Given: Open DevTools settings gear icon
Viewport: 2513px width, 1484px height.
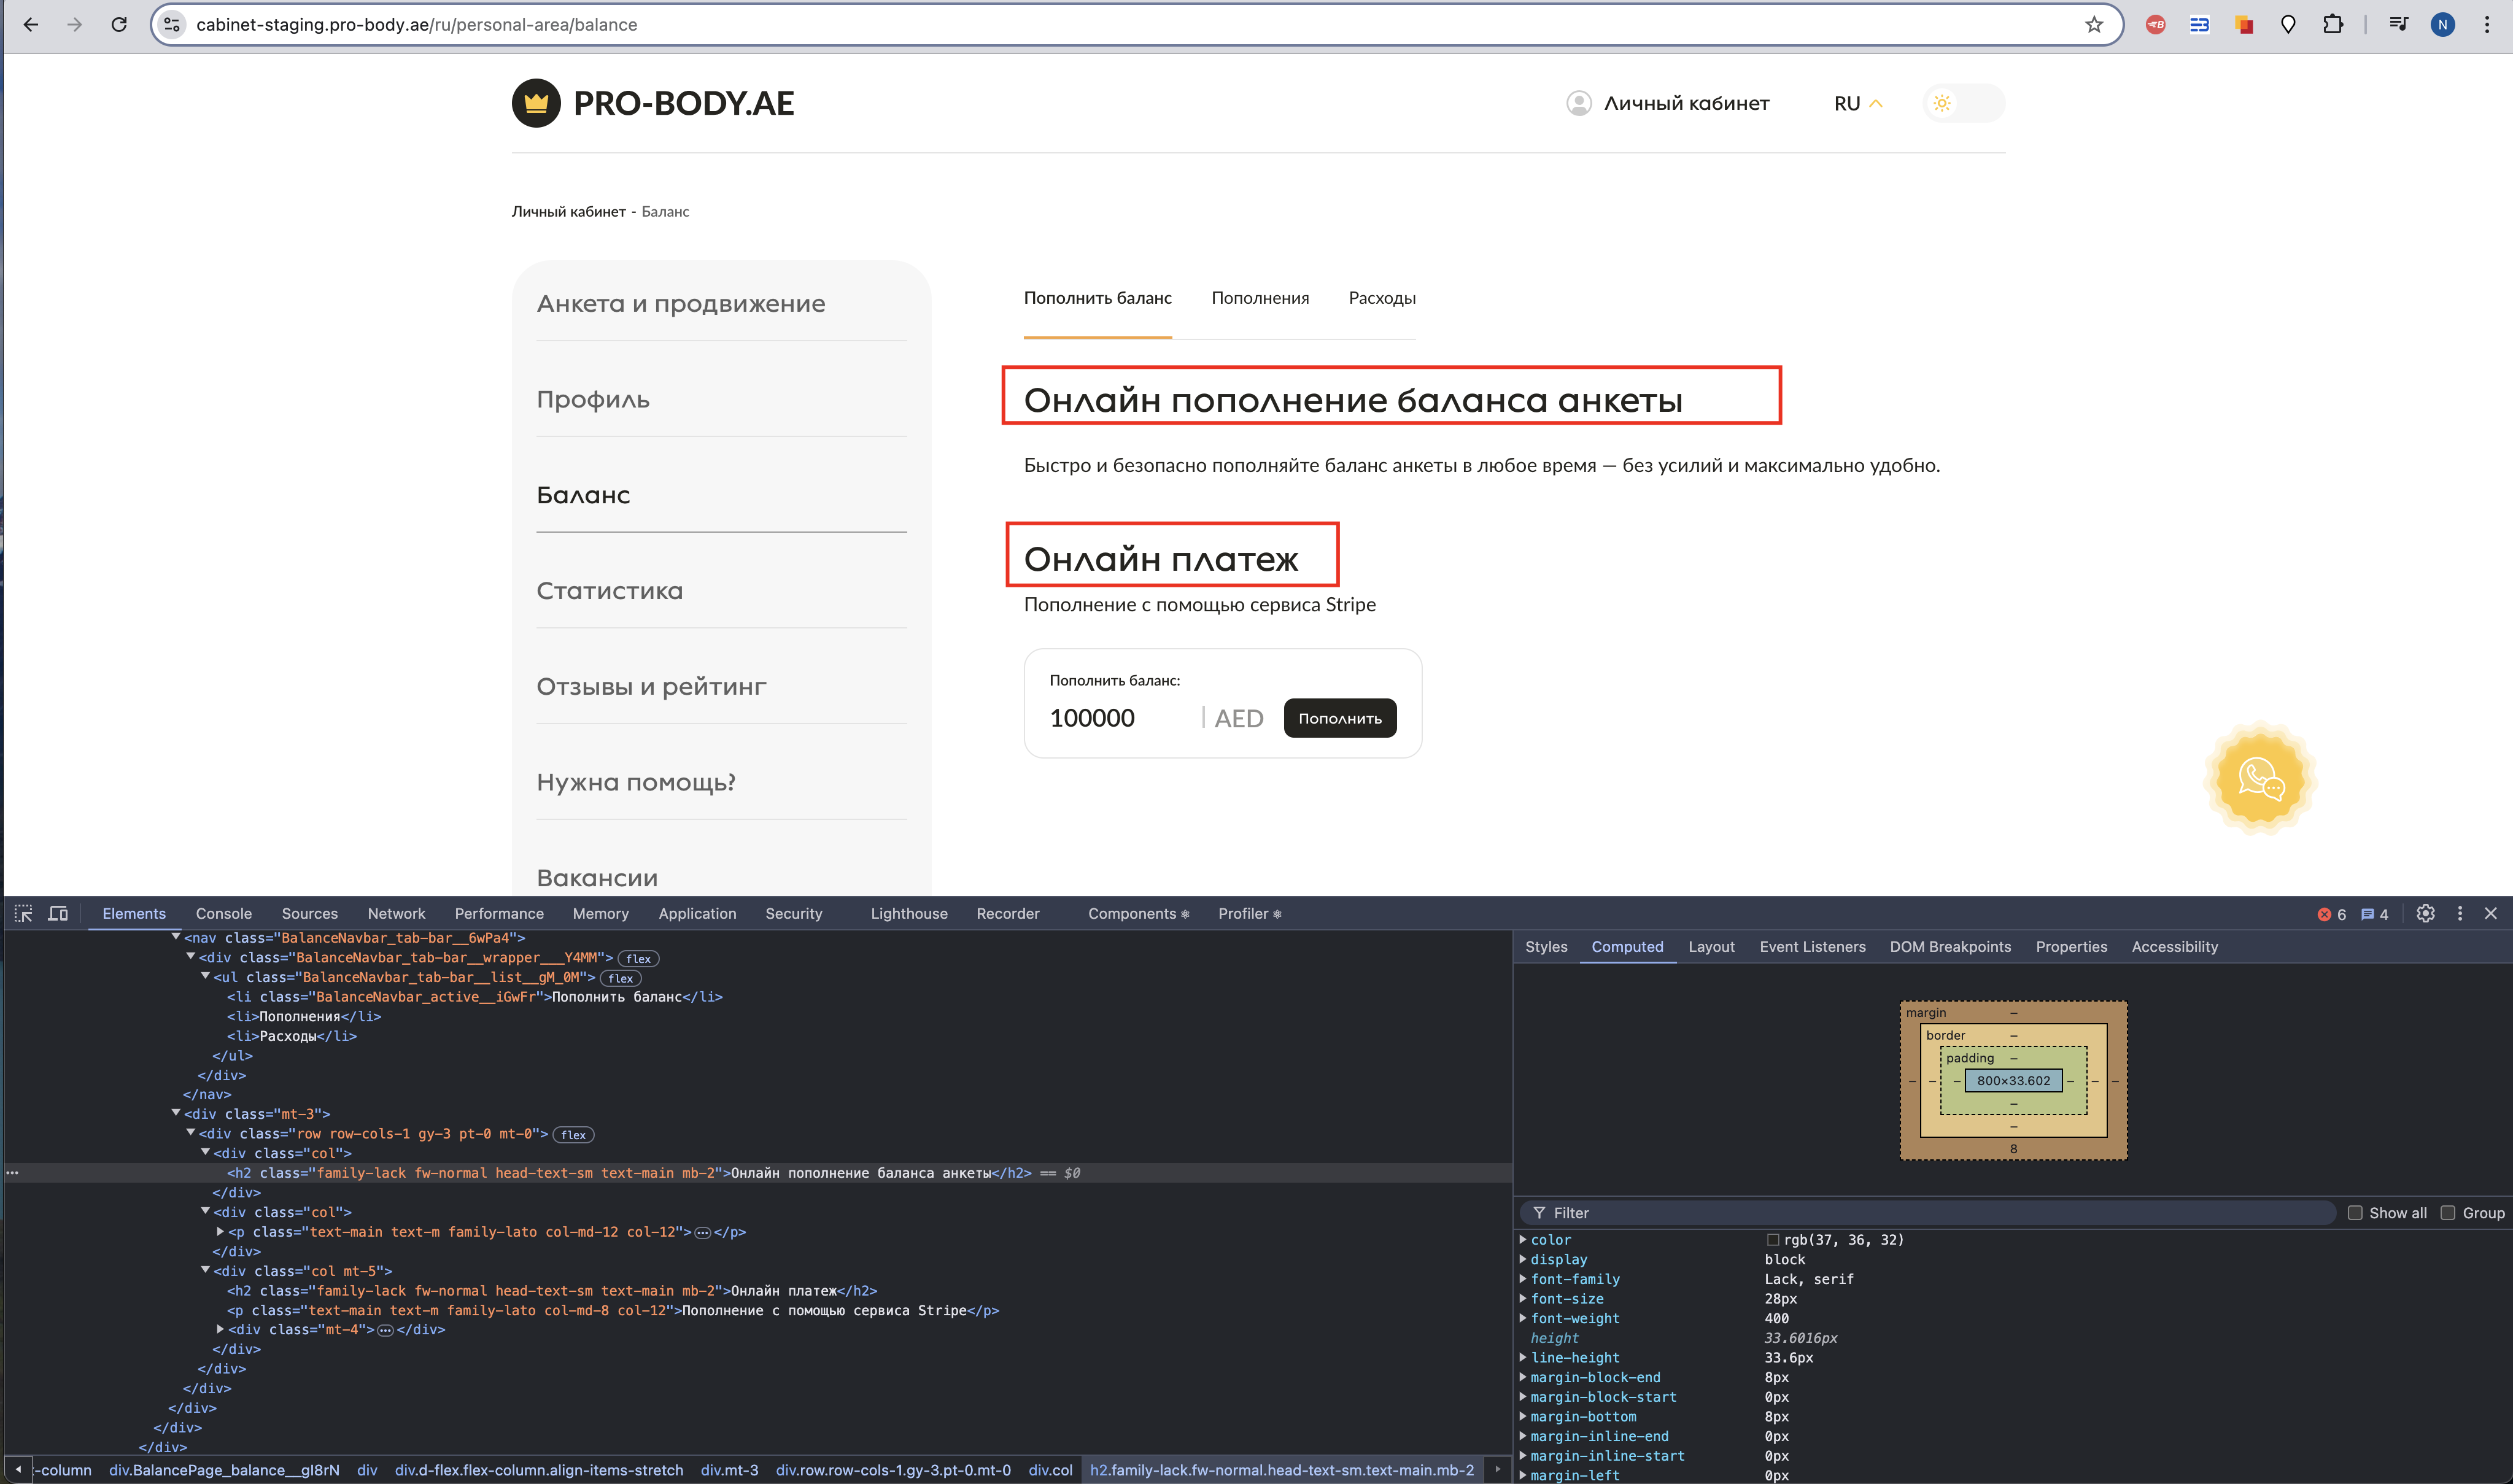Looking at the screenshot, I should [x=2425, y=913].
